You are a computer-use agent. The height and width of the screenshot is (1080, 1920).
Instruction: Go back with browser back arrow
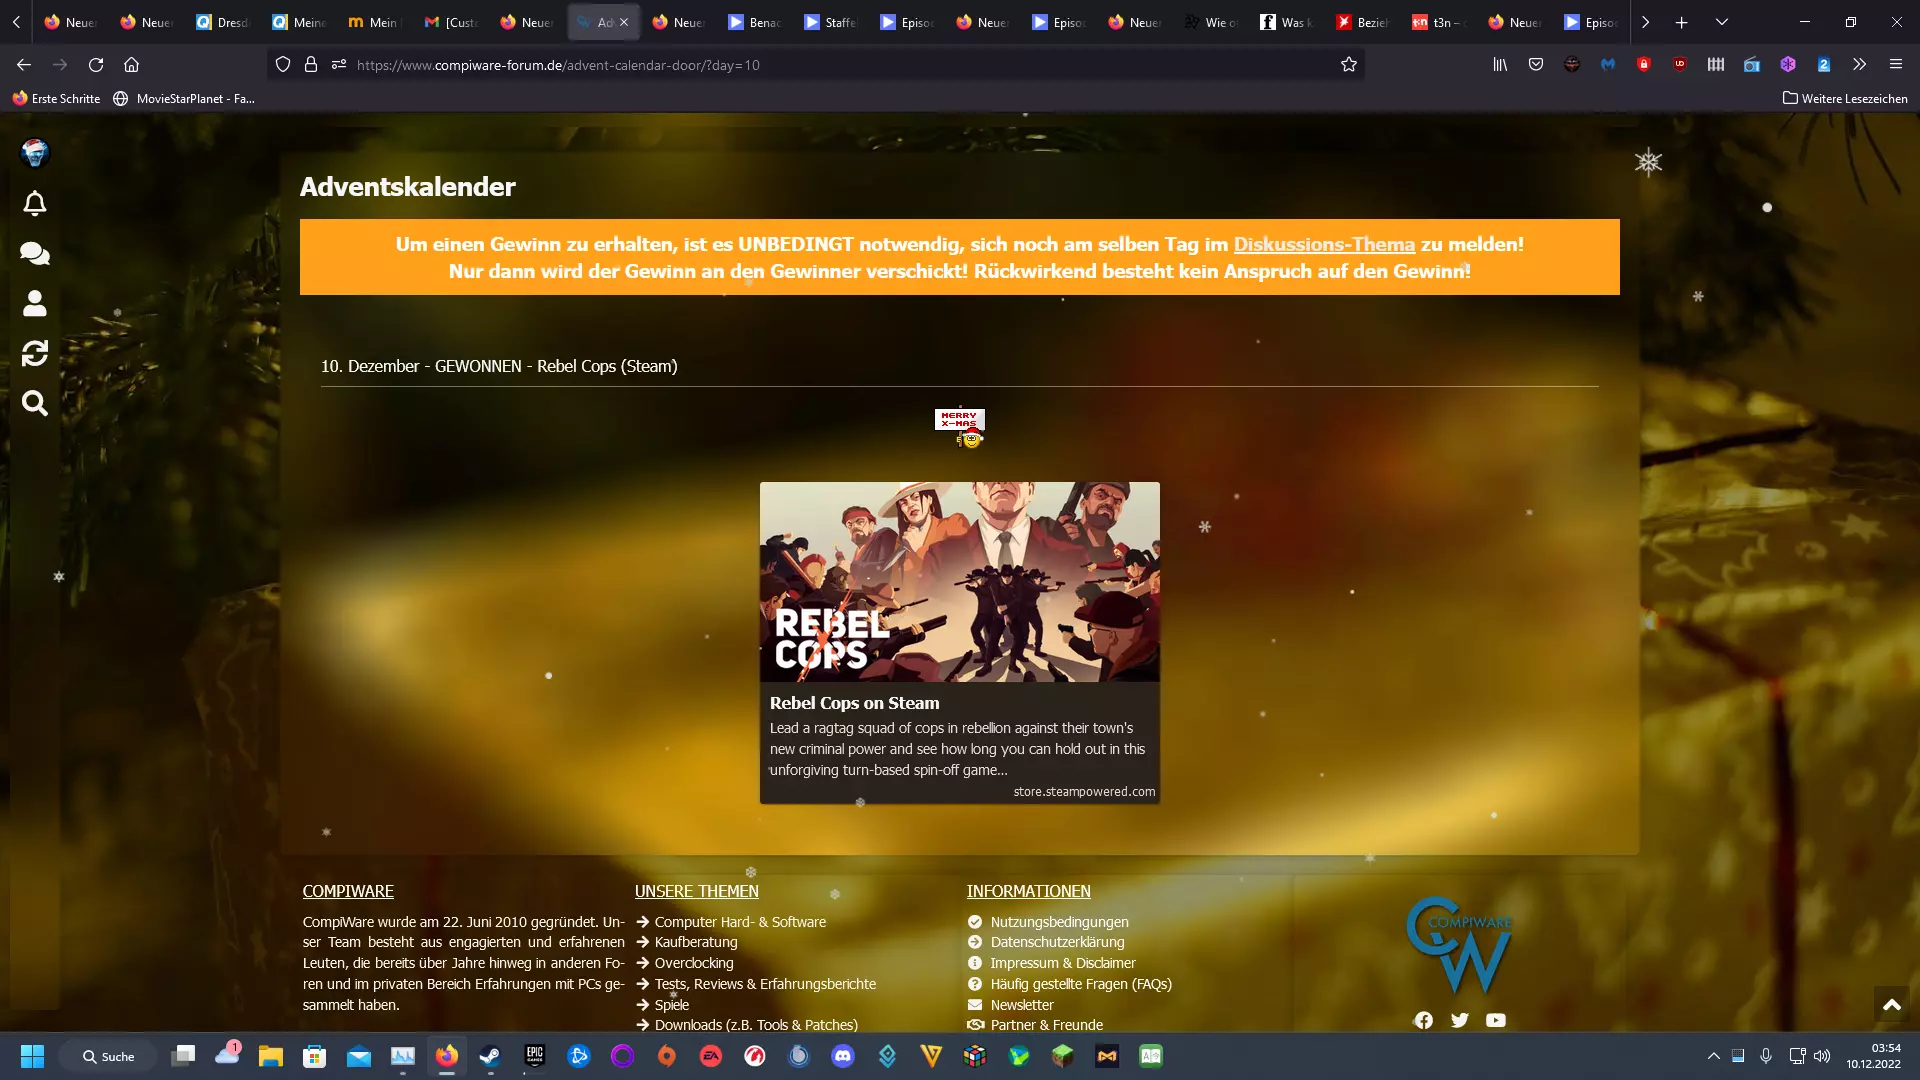[x=24, y=65]
